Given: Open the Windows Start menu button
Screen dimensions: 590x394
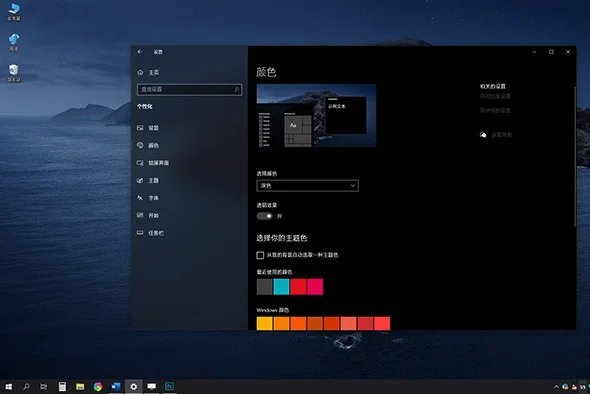Looking at the screenshot, I should [x=8, y=386].
